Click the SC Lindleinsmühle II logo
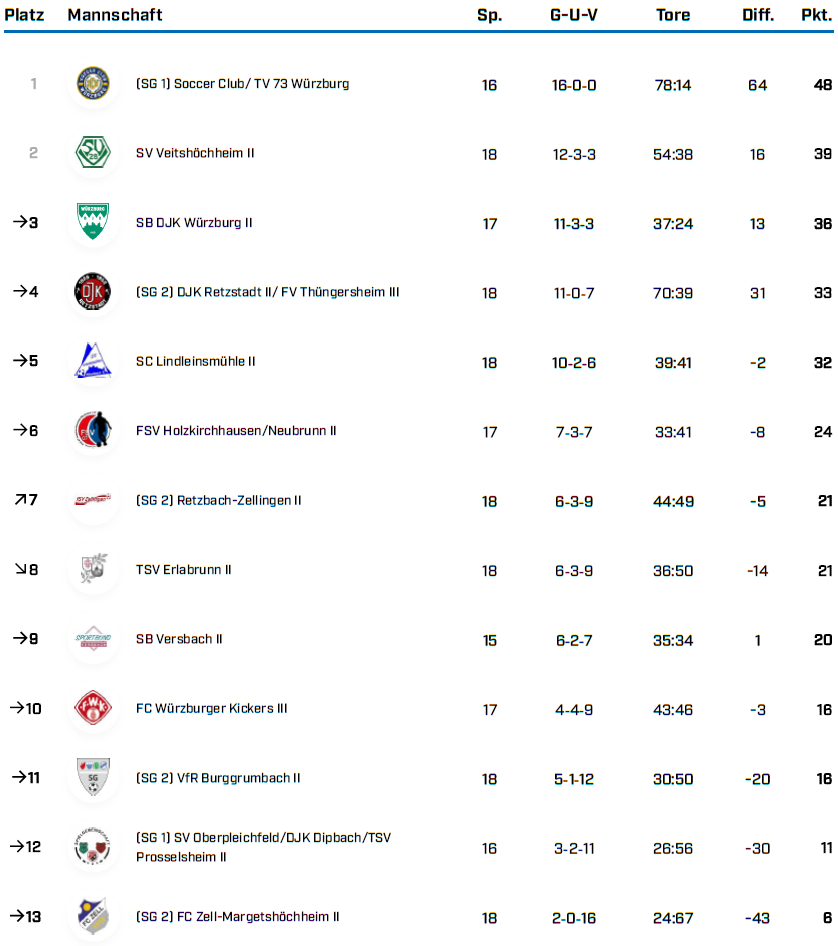Screen dimensions: 838x946 click(x=93, y=361)
